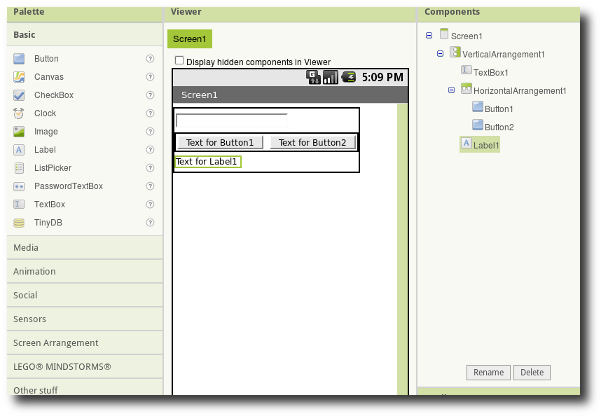
Task: Expand the Screen Arrangement palette category
Action: pyautogui.click(x=56, y=343)
